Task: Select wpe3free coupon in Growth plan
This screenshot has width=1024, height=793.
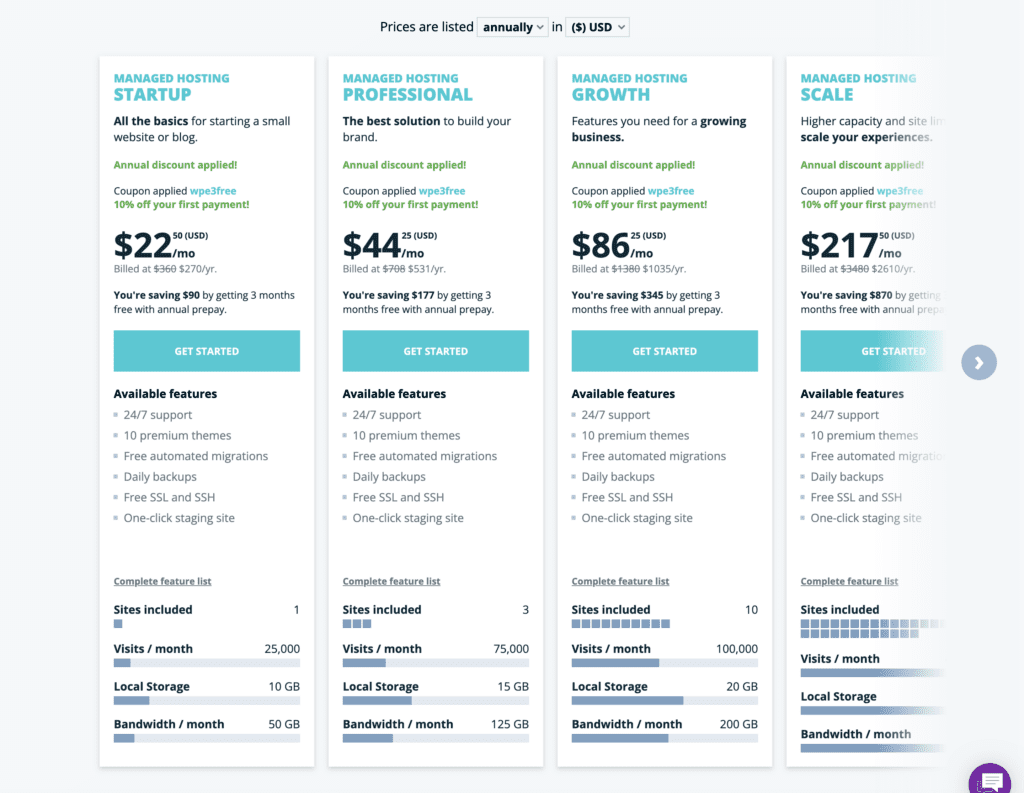Action: pos(673,191)
